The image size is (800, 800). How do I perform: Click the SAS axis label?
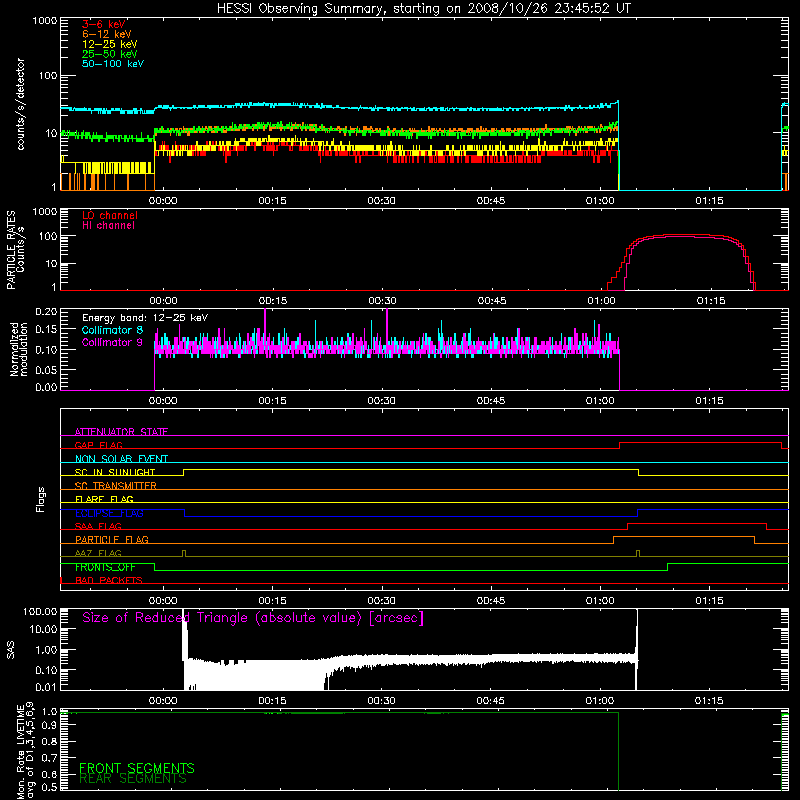pos(11,650)
